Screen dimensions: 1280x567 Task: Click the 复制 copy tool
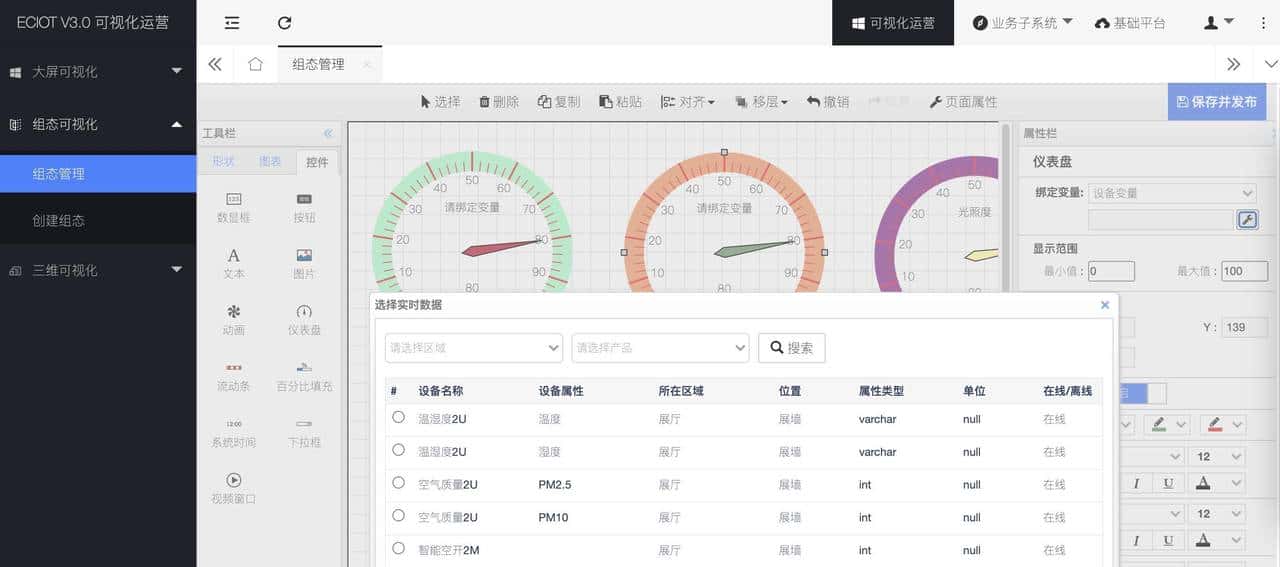click(559, 102)
